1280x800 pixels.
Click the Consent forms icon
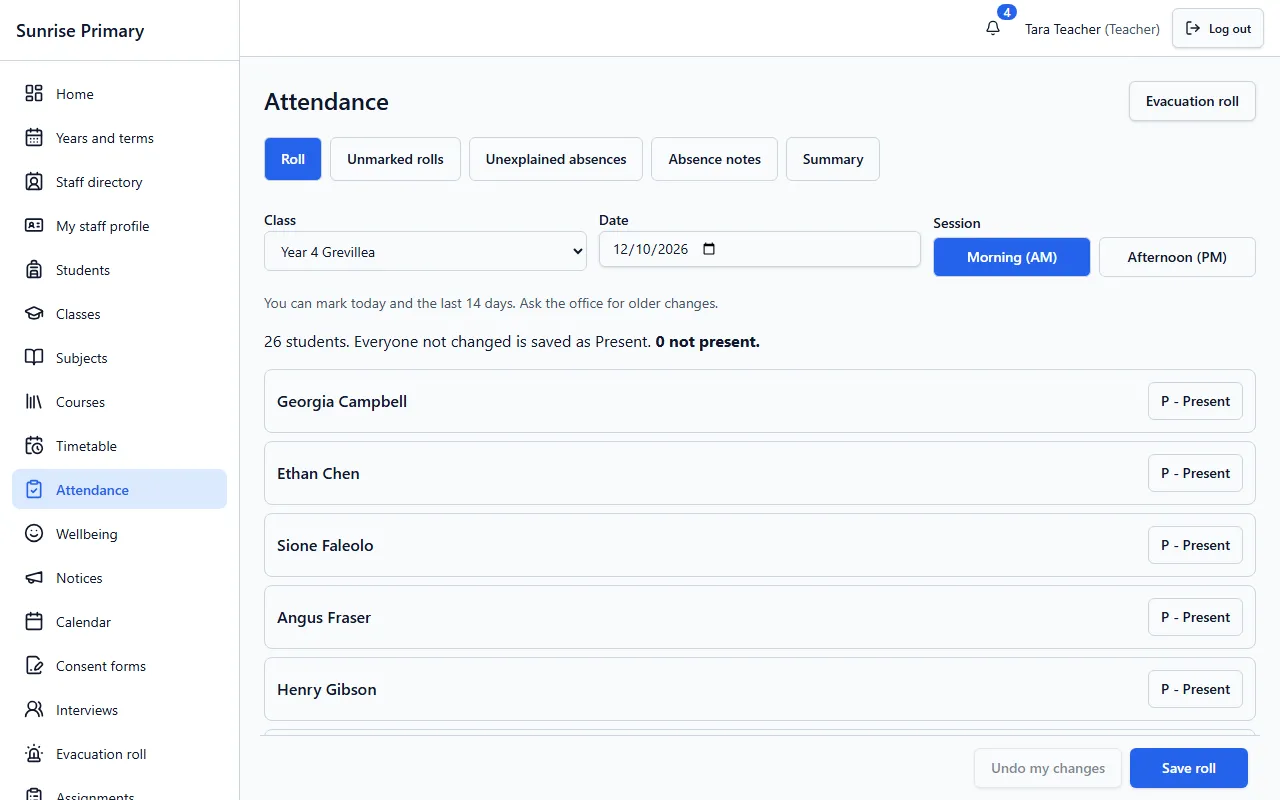click(34, 666)
